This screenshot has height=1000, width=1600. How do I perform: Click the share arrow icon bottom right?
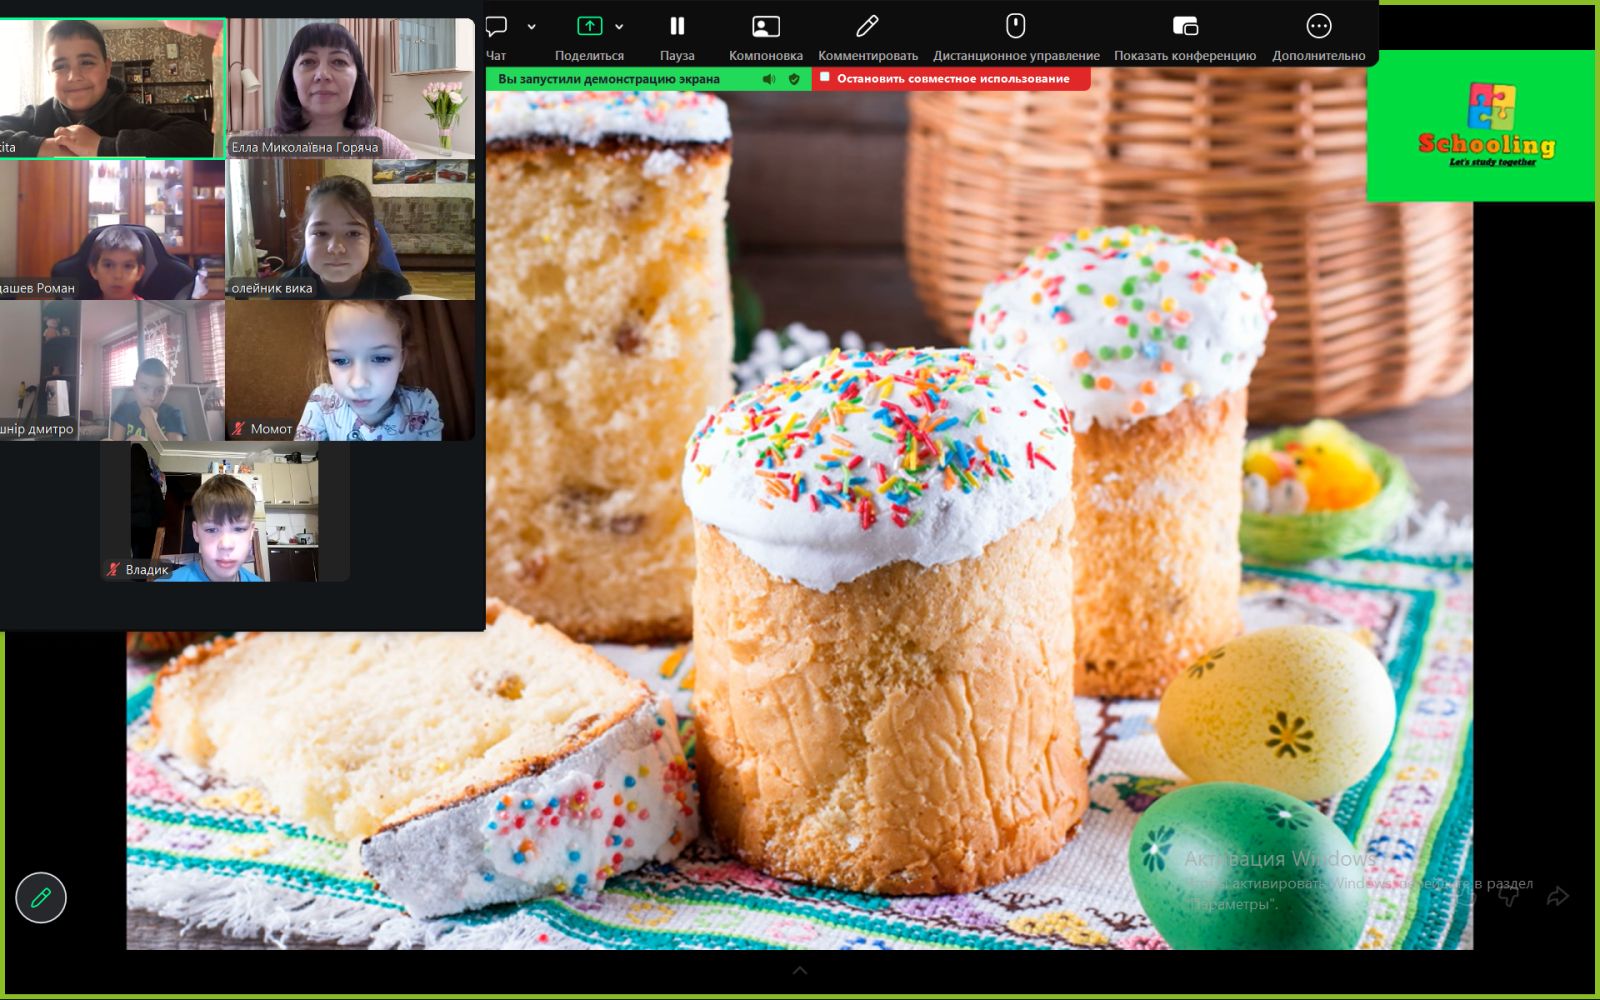1557,896
